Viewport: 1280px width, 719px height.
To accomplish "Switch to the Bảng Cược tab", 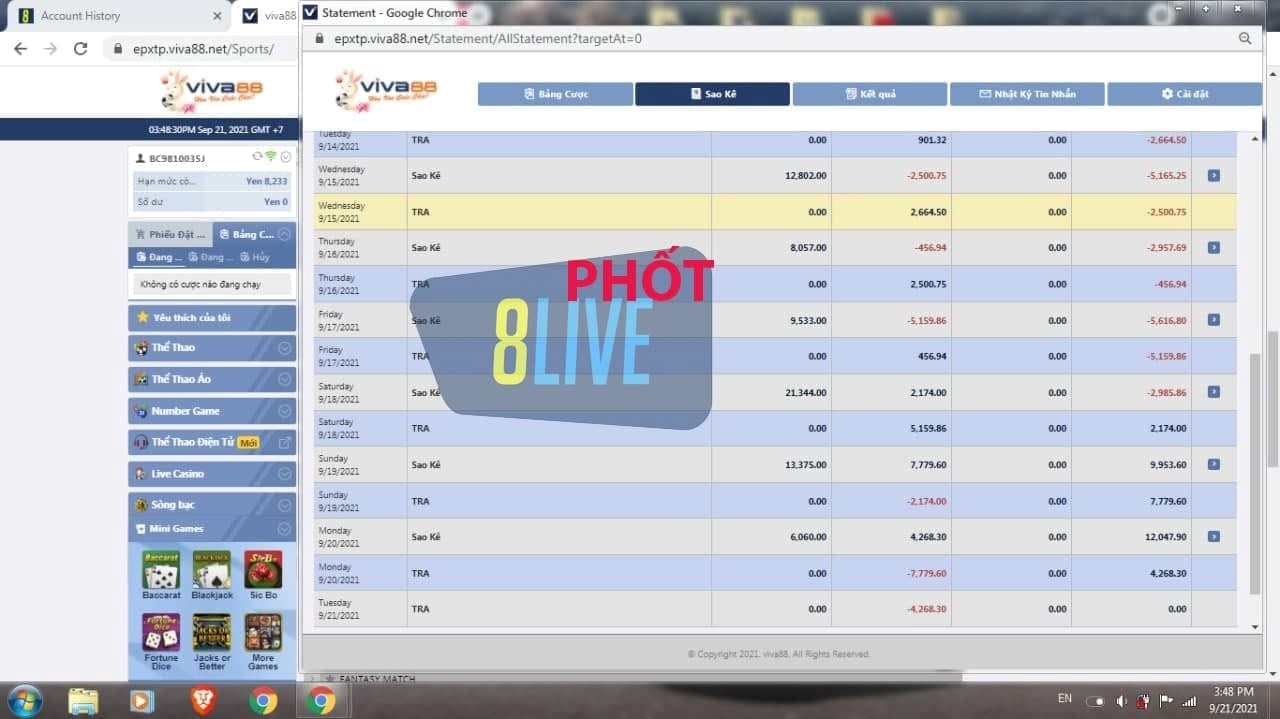I will pyautogui.click(x=555, y=94).
